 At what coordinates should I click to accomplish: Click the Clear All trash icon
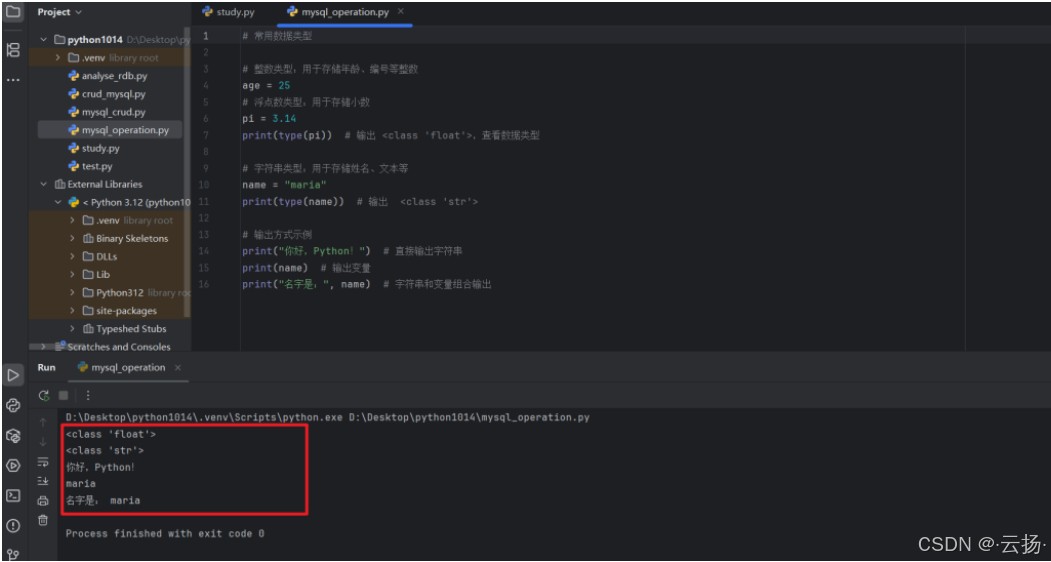[x=43, y=520]
